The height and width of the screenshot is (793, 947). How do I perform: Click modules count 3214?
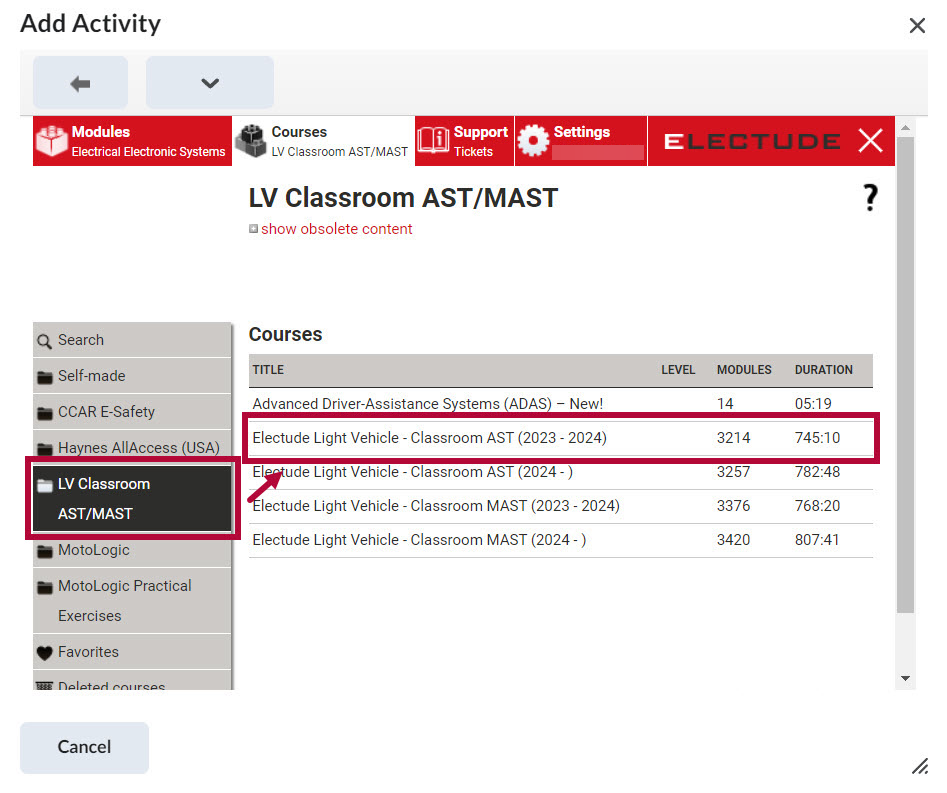point(733,438)
